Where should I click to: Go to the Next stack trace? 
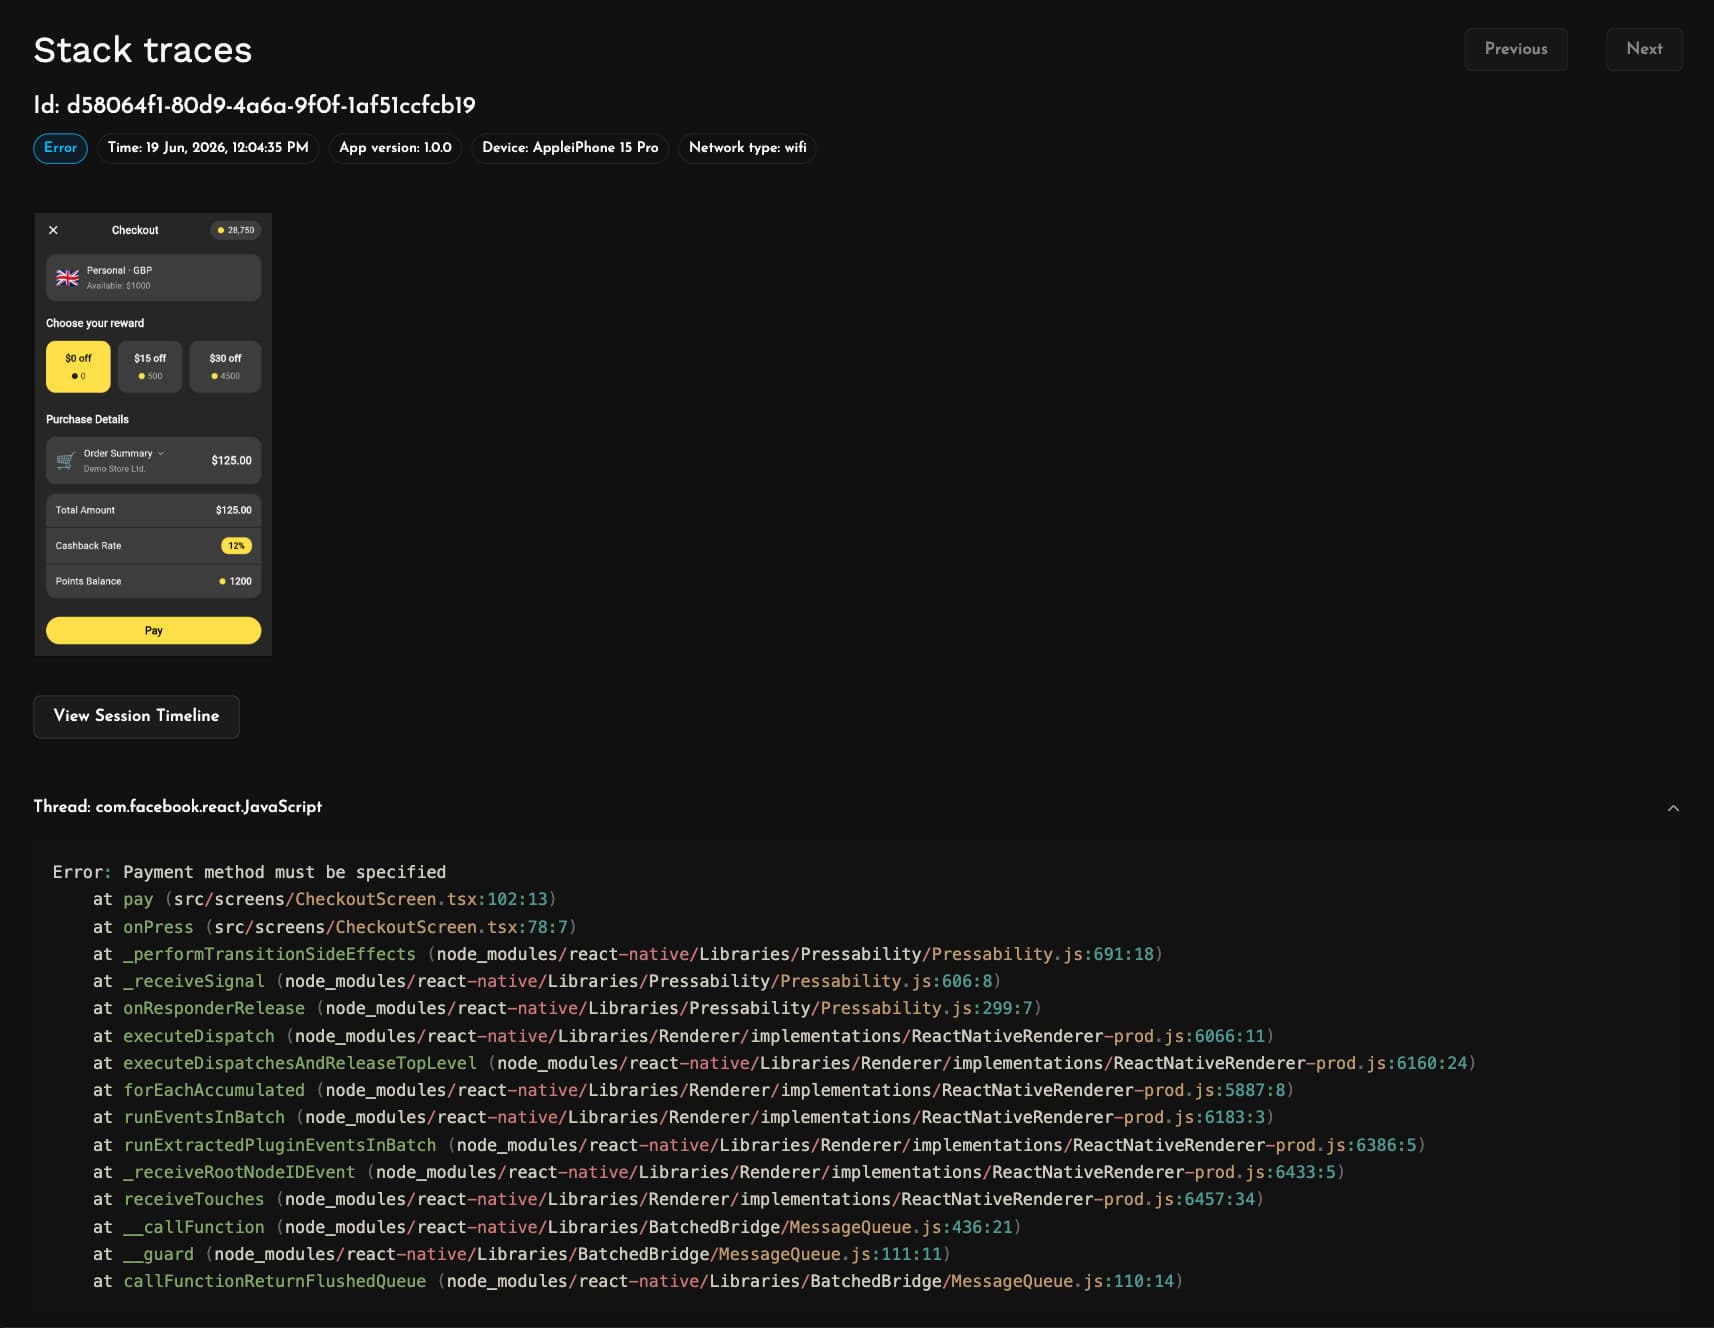click(x=1644, y=49)
